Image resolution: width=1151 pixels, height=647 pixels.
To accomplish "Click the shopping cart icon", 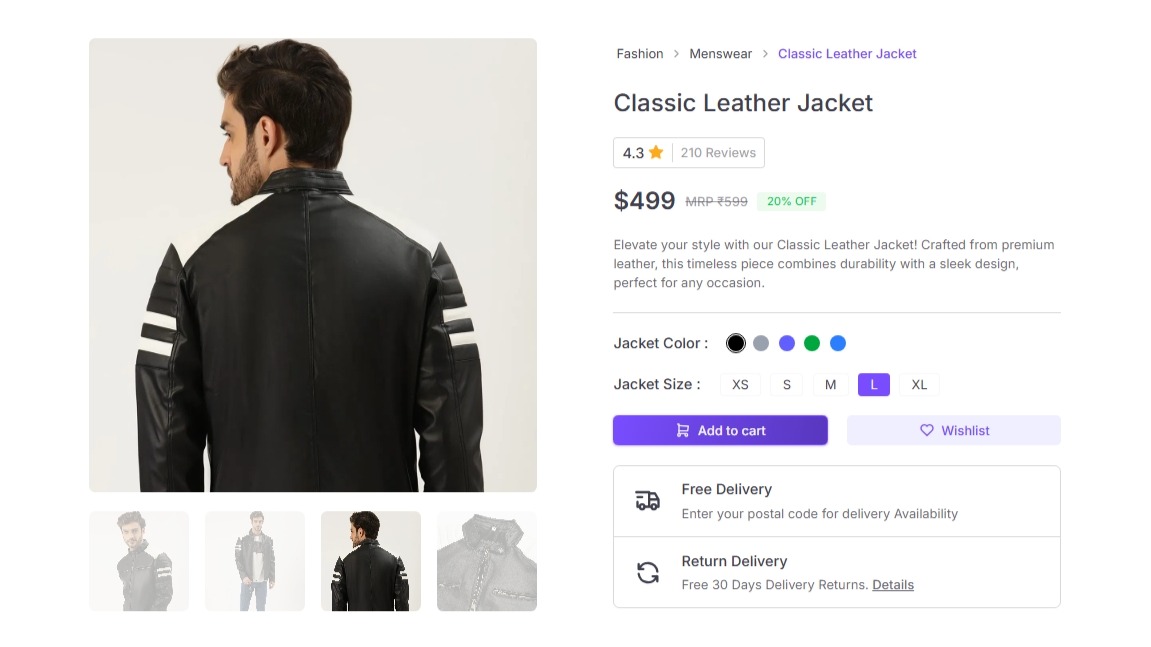I will point(683,431).
